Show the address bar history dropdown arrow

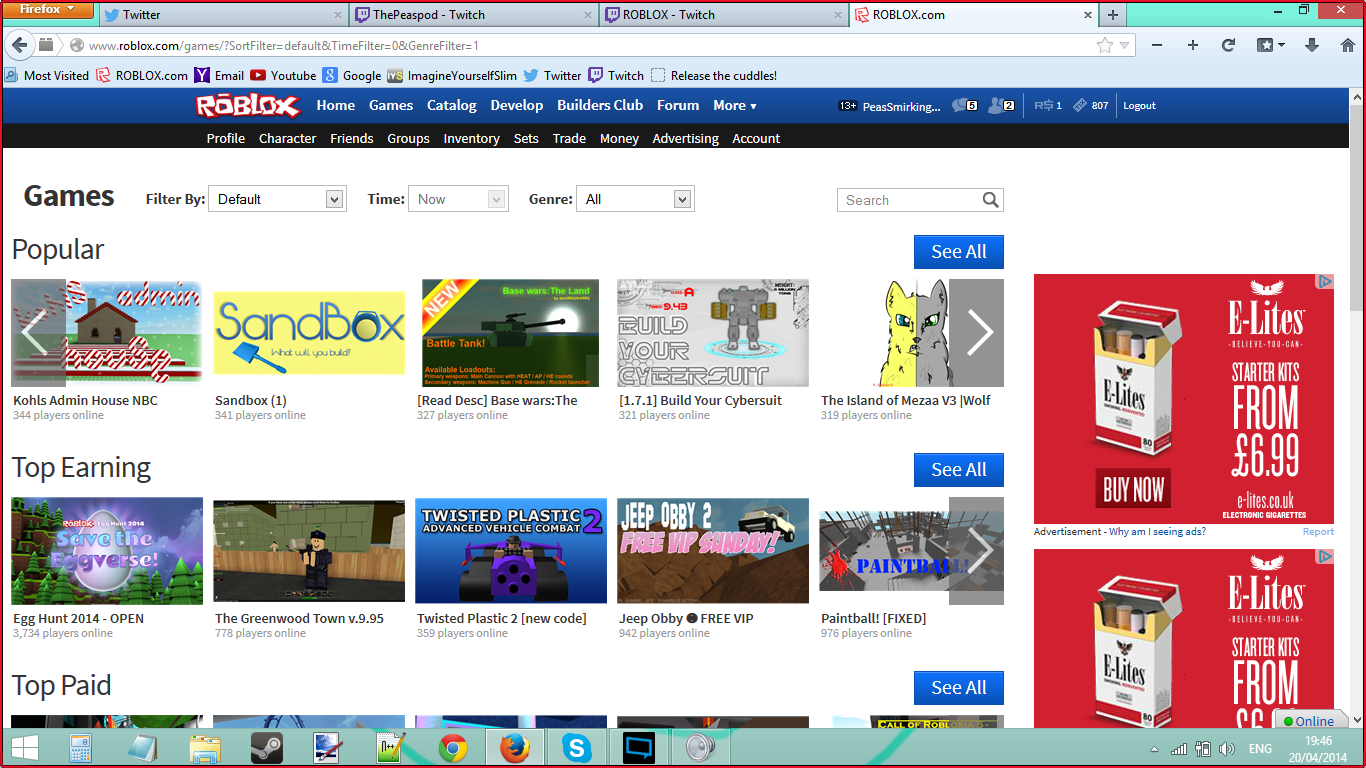pyautogui.click(x=1125, y=45)
